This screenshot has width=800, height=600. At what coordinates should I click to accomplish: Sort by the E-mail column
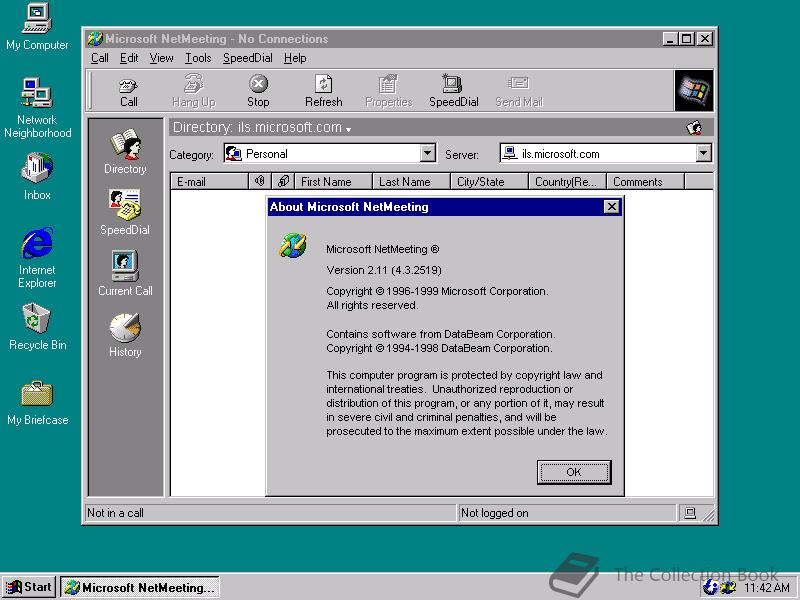tap(209, 182)
